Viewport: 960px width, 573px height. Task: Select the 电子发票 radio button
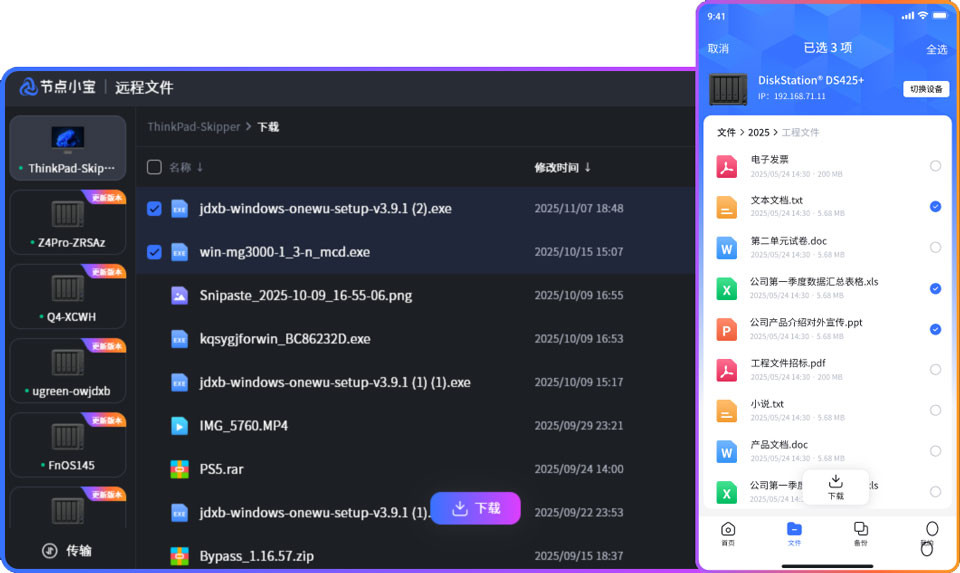coord(935,166)
